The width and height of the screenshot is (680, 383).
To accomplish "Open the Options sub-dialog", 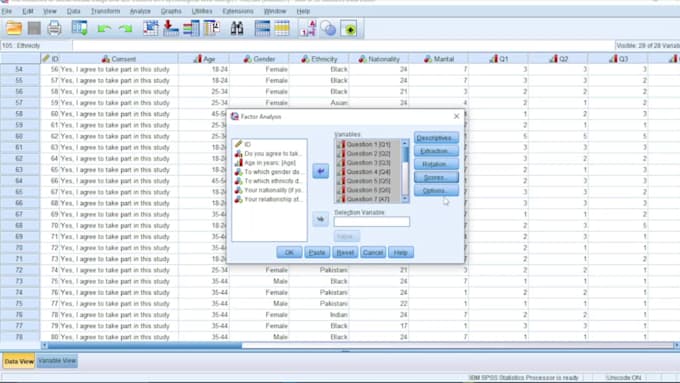I will point(436,190).
